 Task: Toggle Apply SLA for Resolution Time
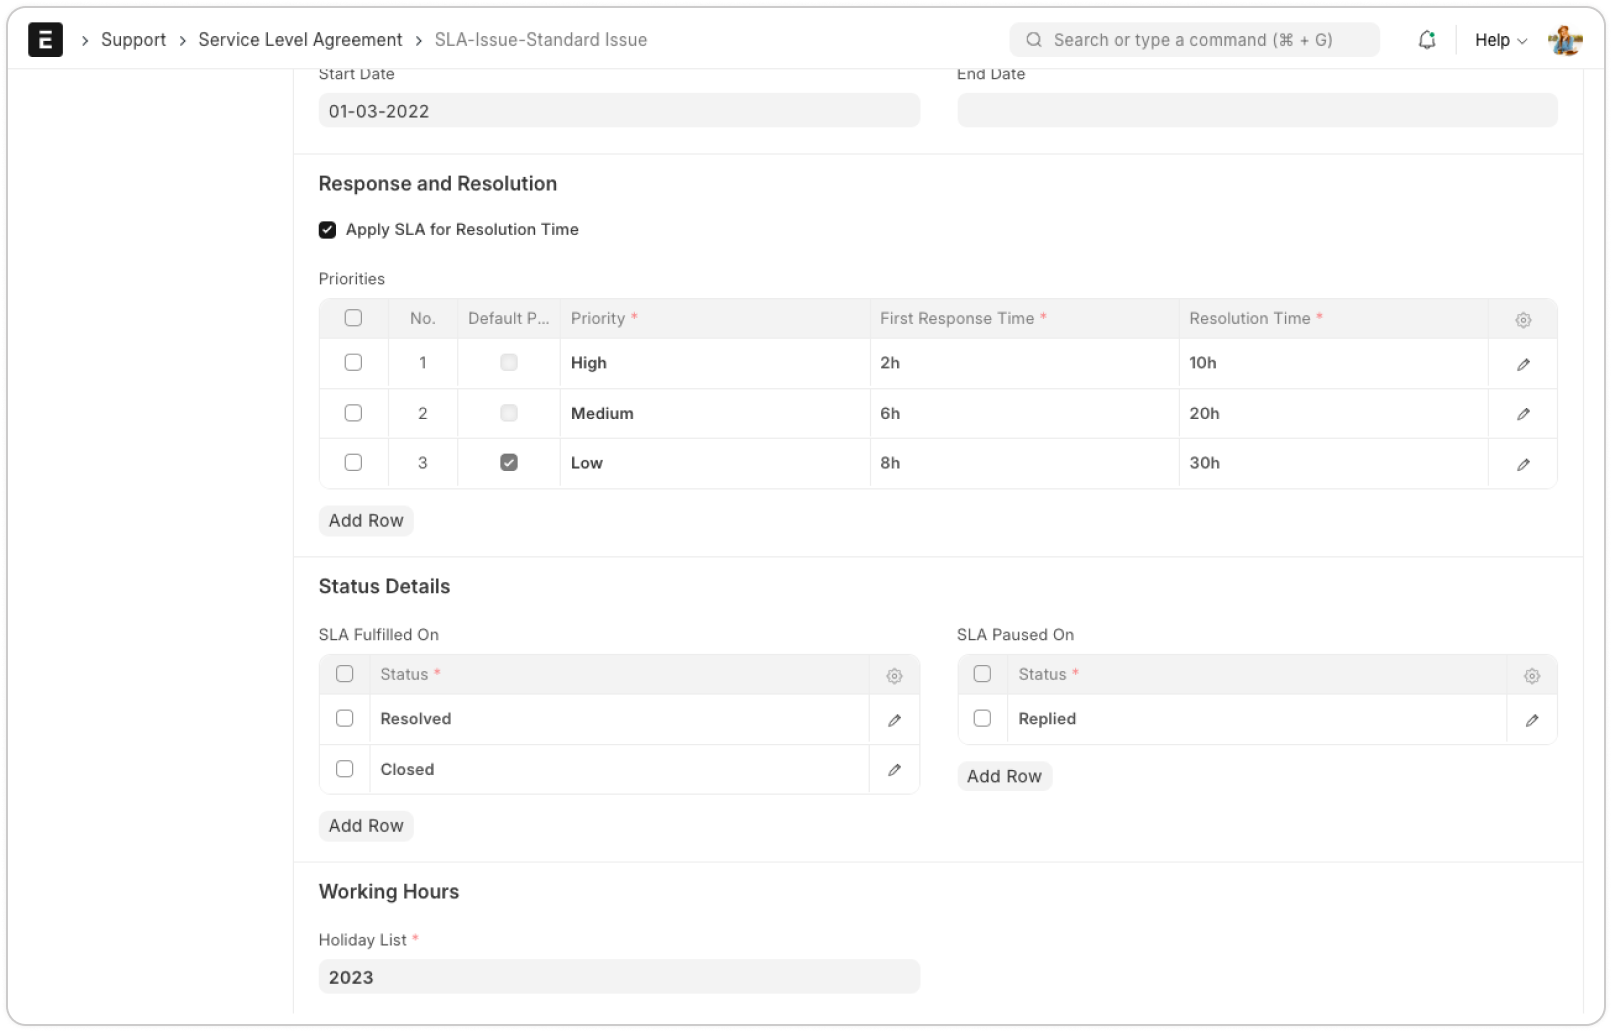click(x=327, y=230)
